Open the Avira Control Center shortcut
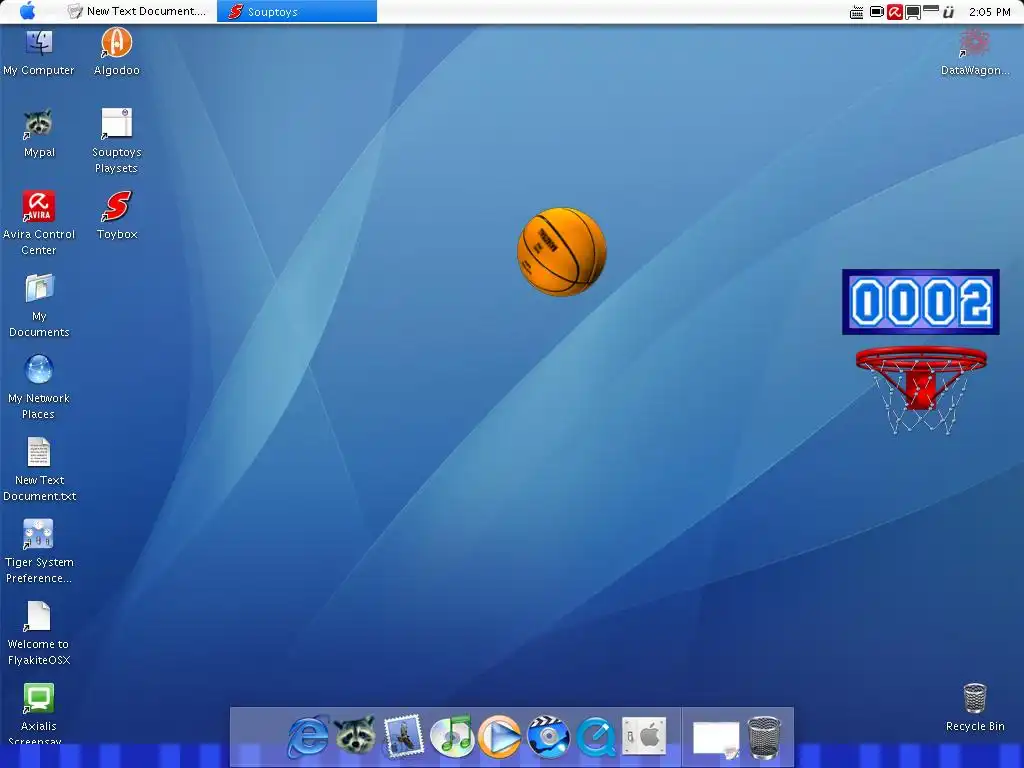The height and width of the screenshot is (768, 1024). [39, 223]
